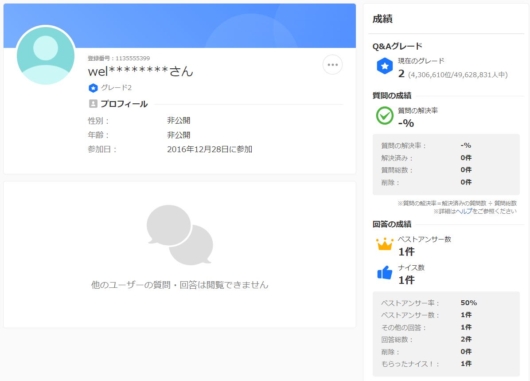
Task: Click the blue thumbs-up nice count icon
Action: (x=385, y=272)
